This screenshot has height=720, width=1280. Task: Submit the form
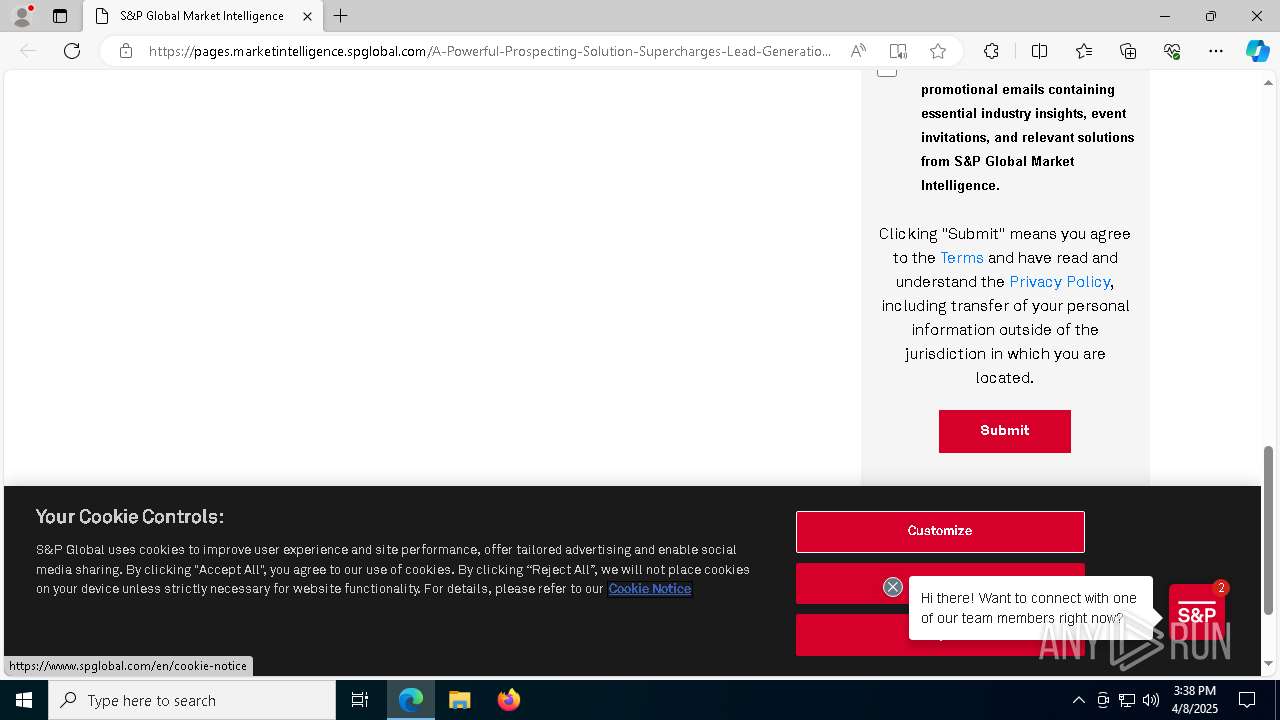click(1005, 431)
